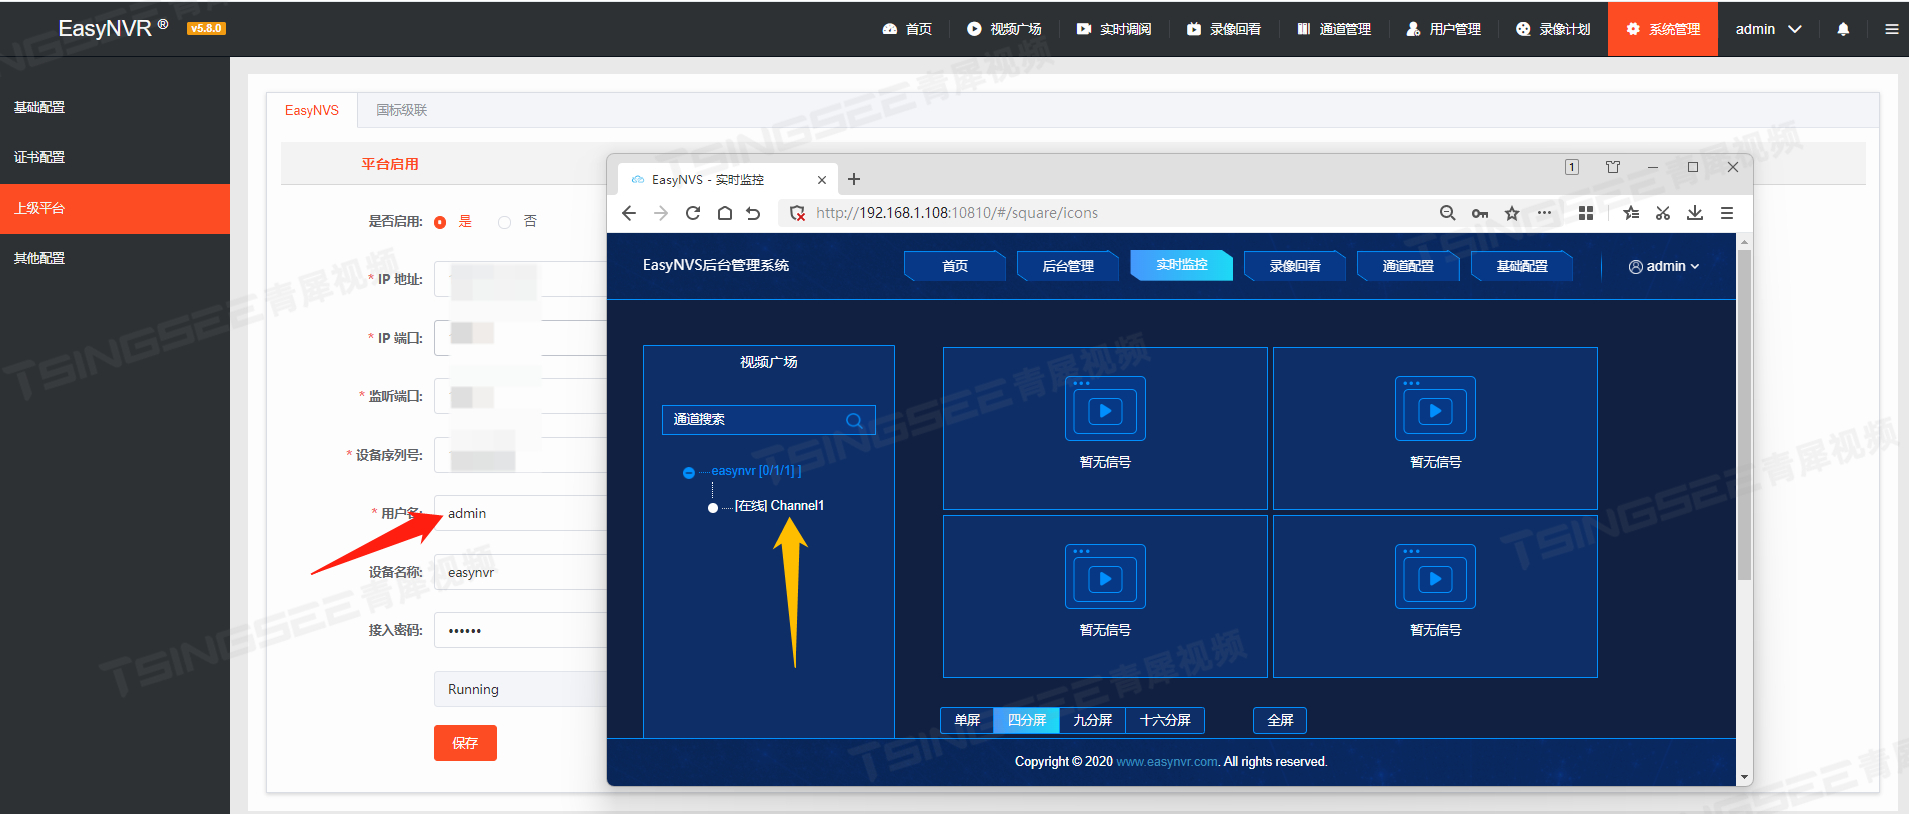
Task: Switch layout to 单屏
Action: click(967, 720)
